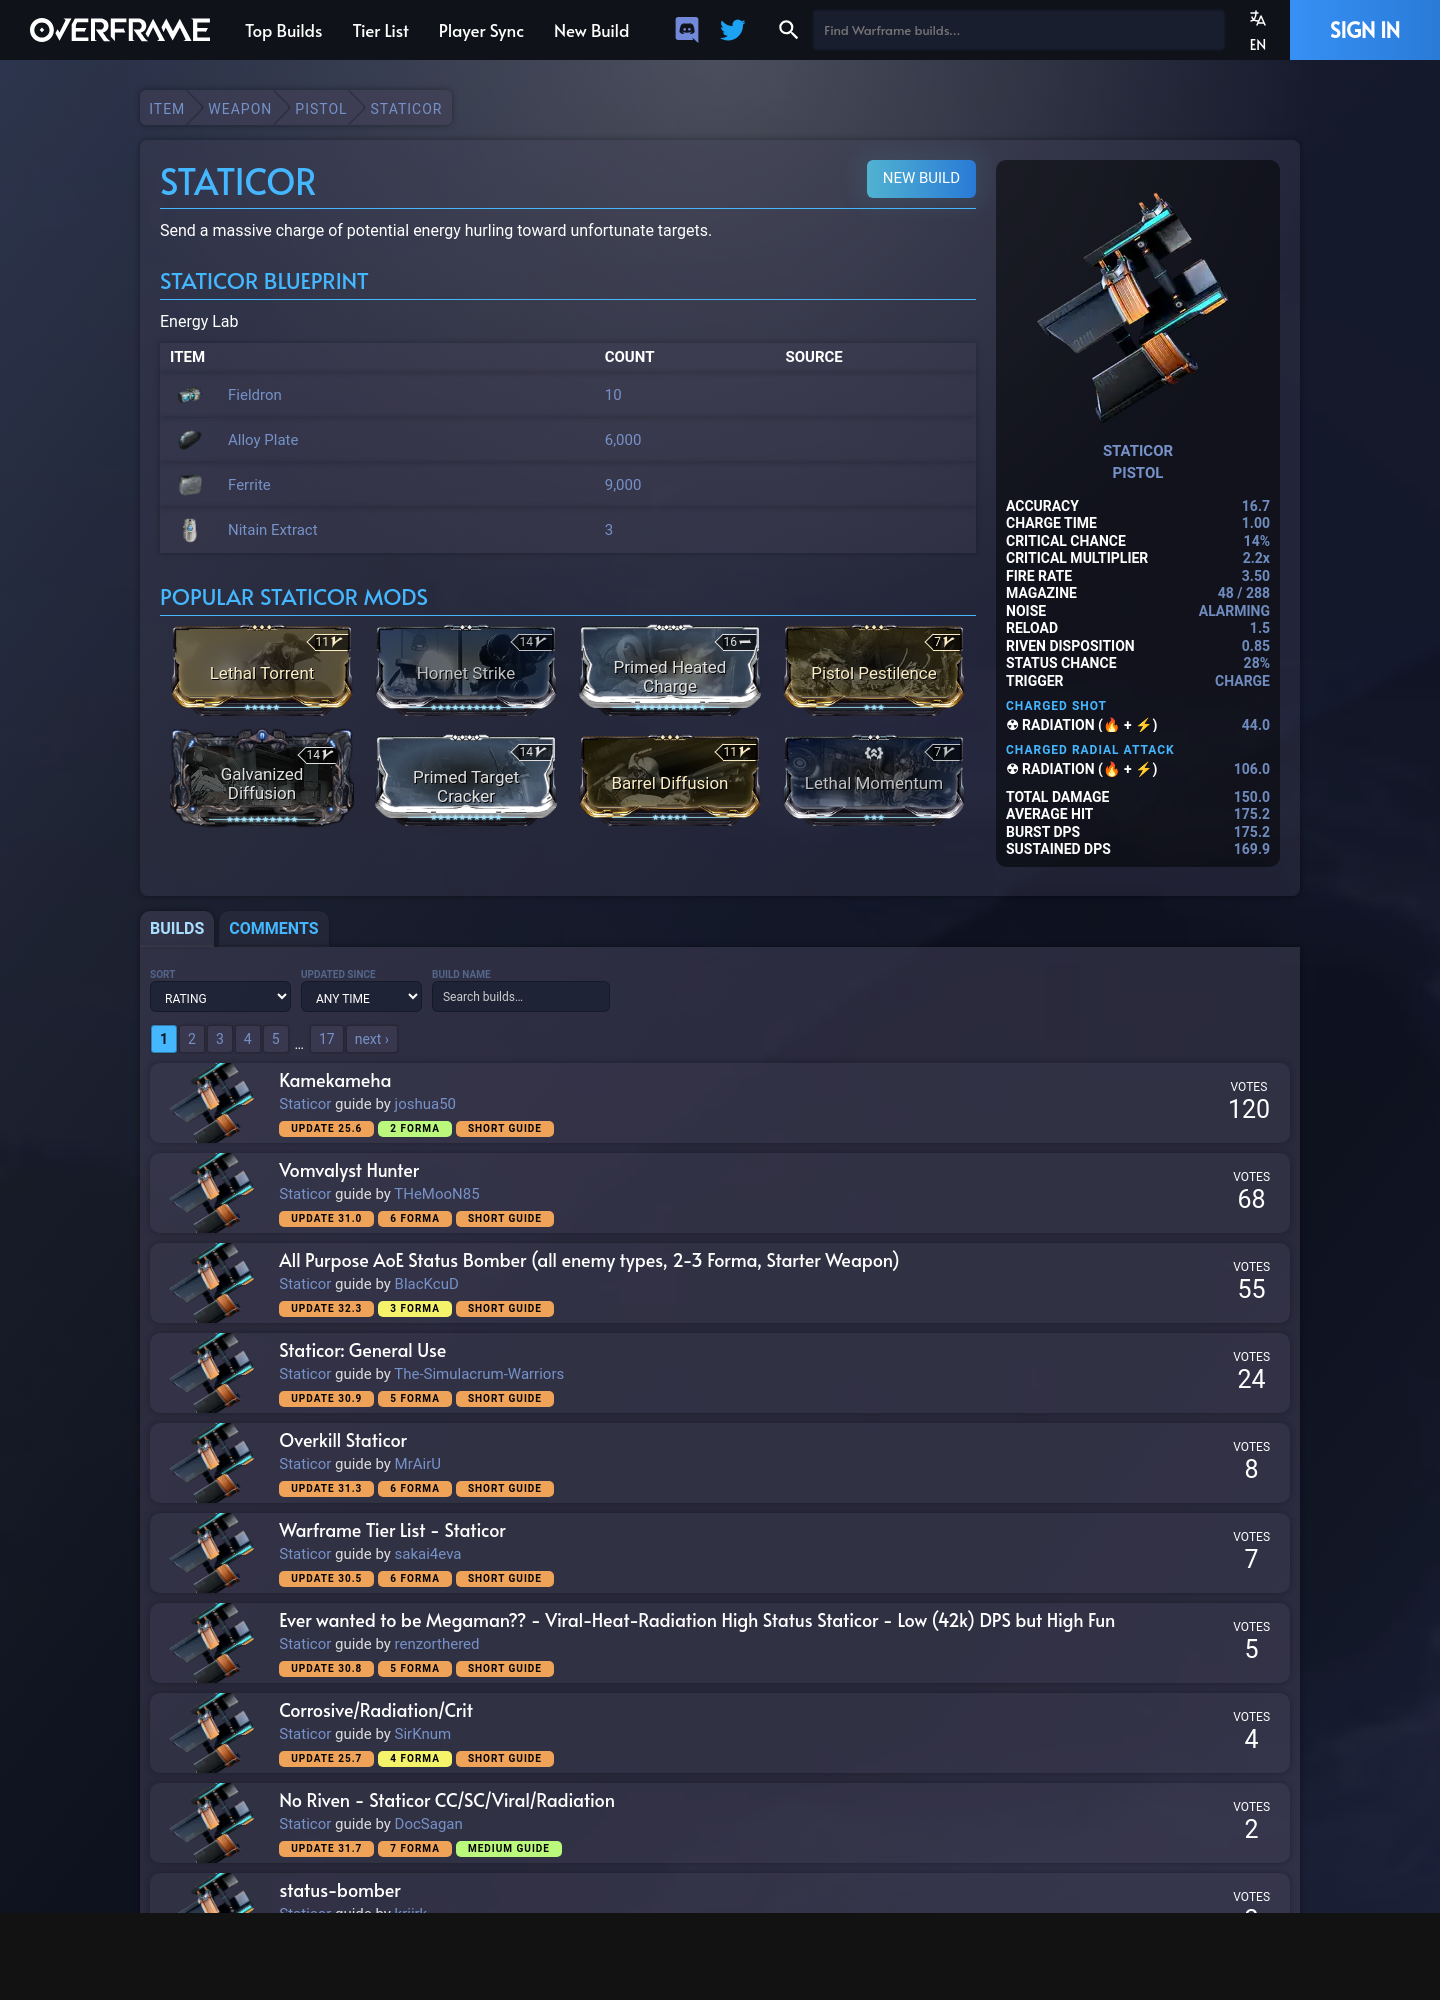This screenshot has width=1440, height=2000.
Task: Go to builds page 2
Action: pos(192,1039)
